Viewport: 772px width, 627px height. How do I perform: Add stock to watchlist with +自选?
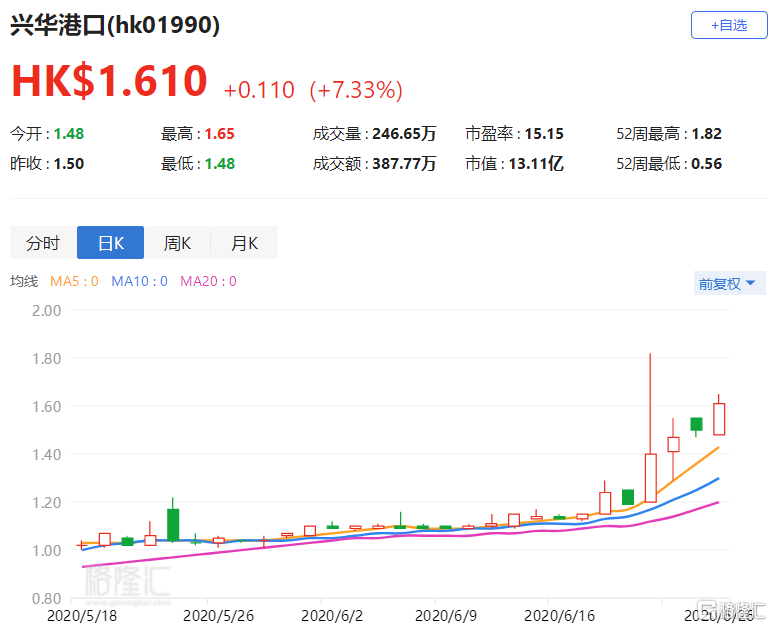(x=729, y=25)
